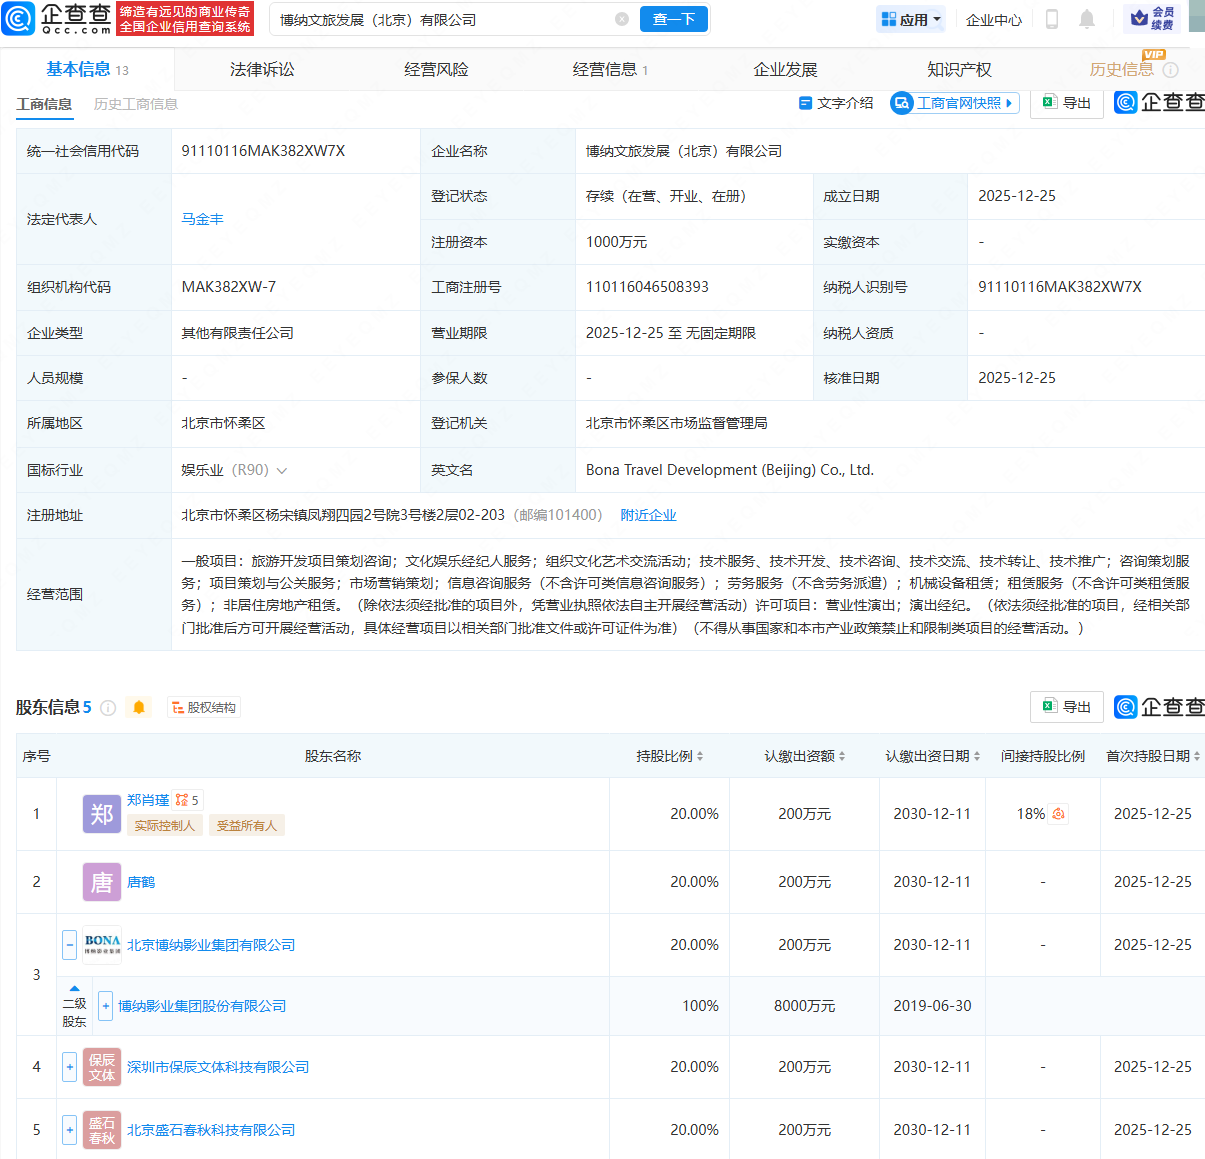
Task: Click the 查一下 search button
Action: pos(674,19)
